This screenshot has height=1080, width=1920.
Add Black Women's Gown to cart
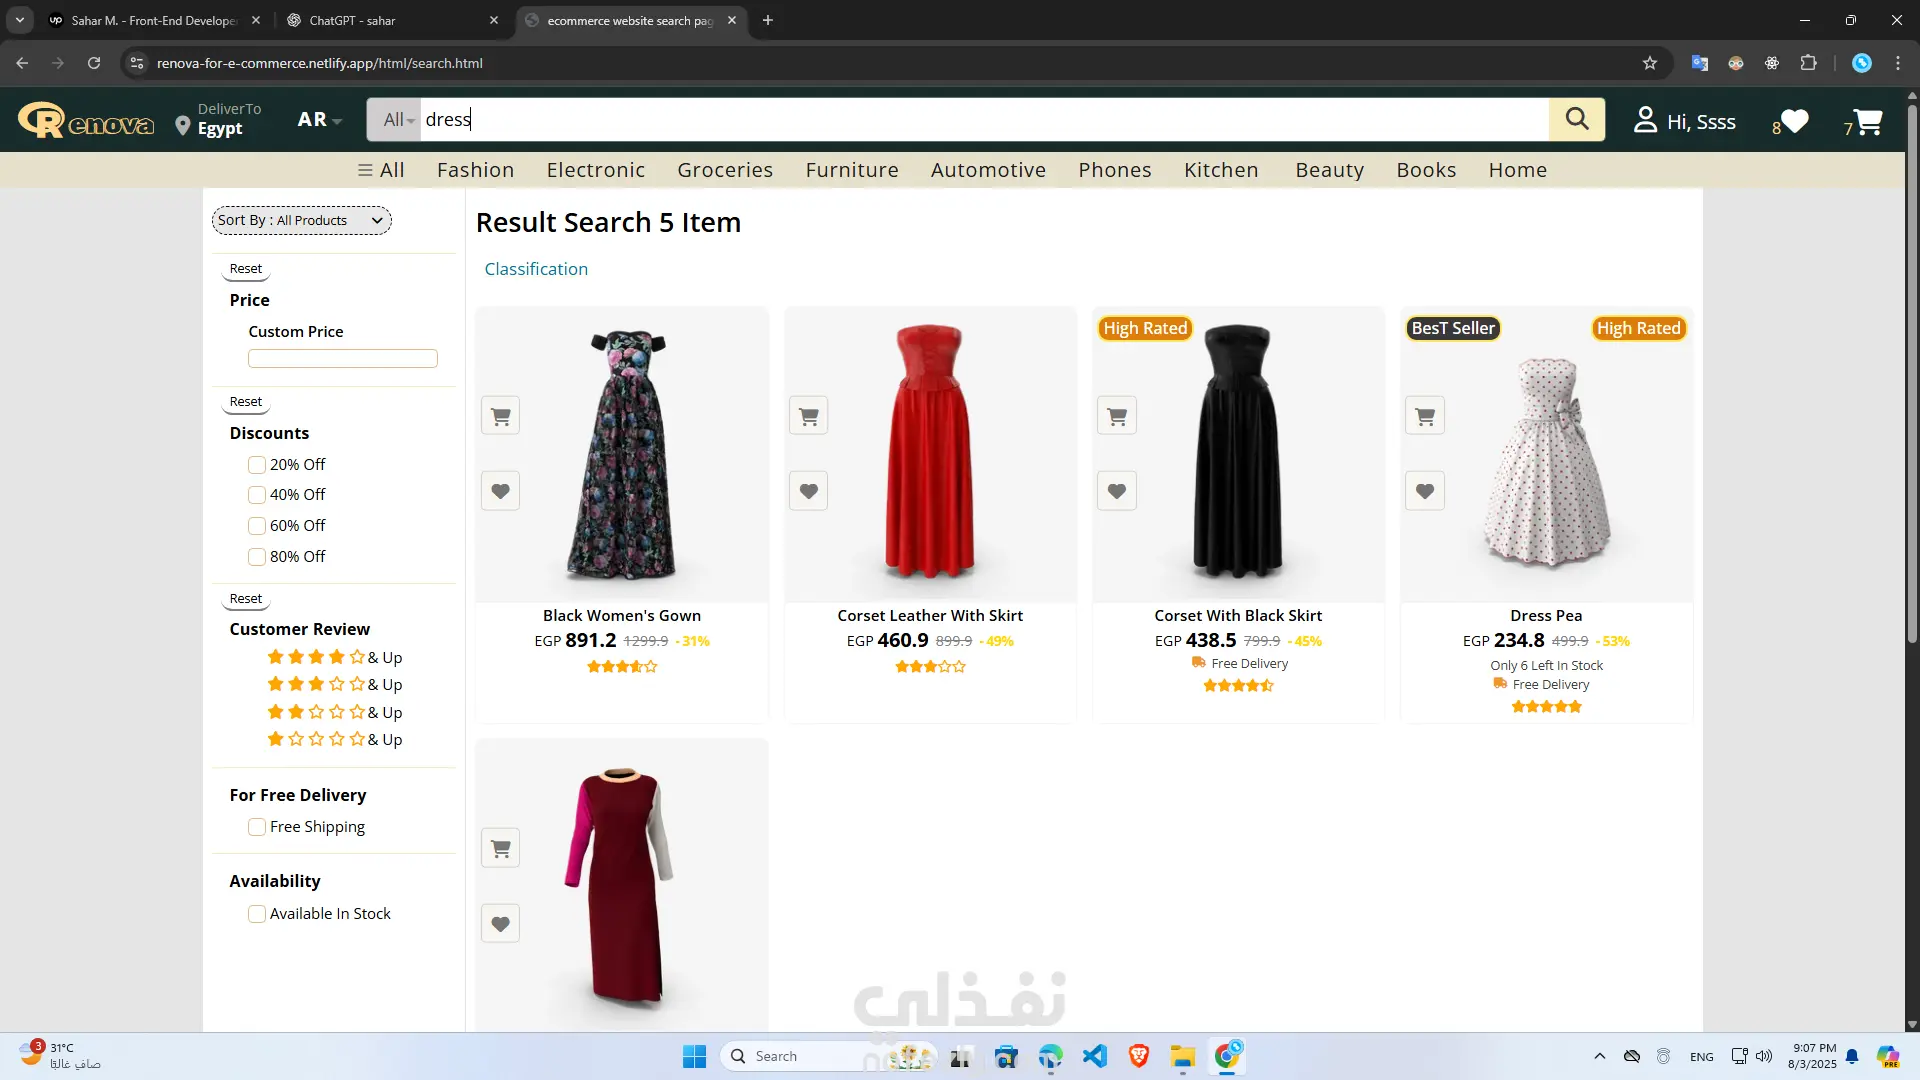coord(500,416)
